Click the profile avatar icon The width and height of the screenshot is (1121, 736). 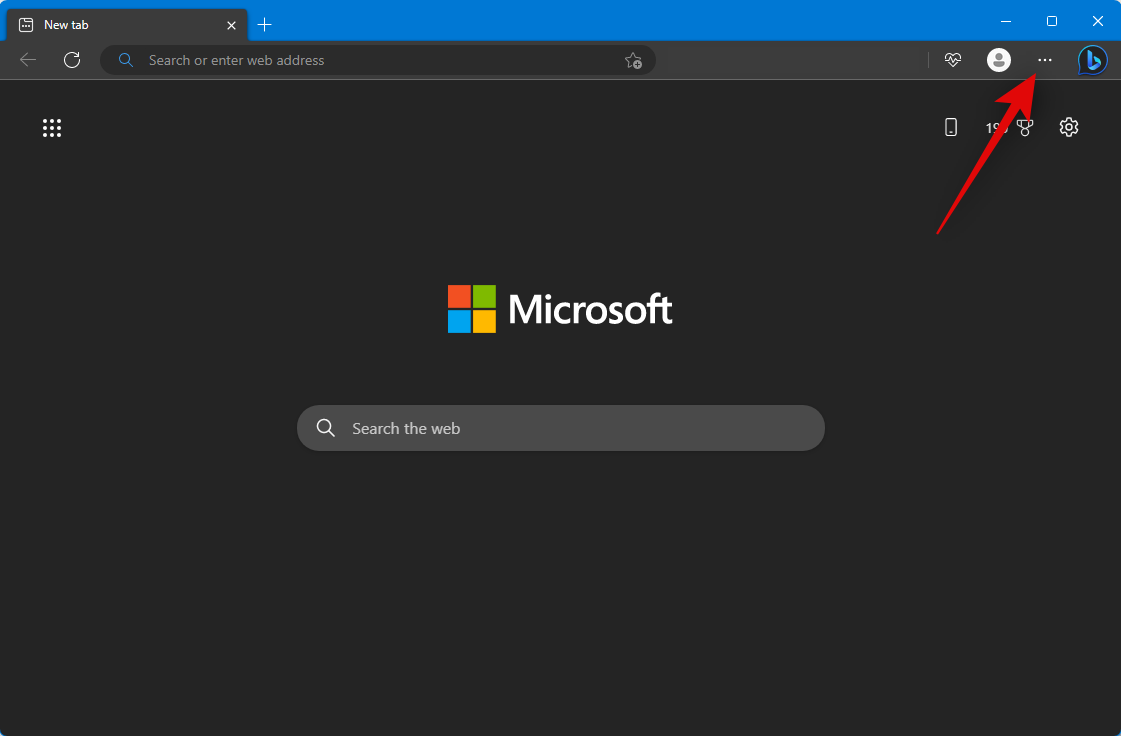[998, 60]
